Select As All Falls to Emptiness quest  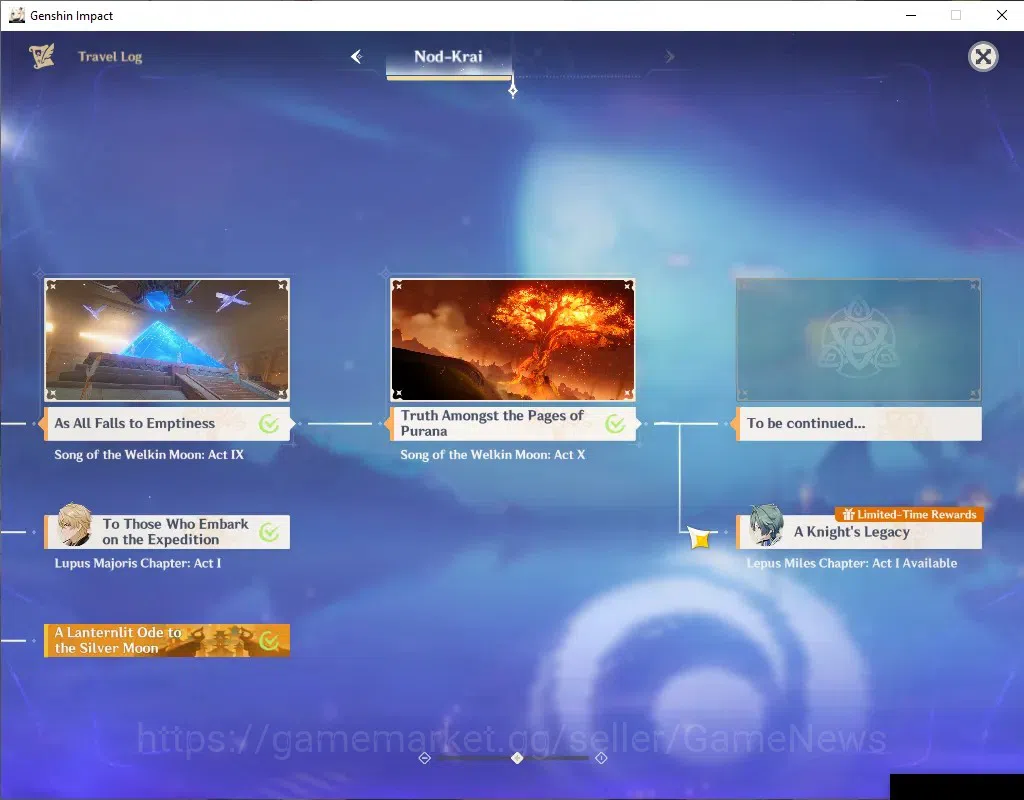pos(167,424)
